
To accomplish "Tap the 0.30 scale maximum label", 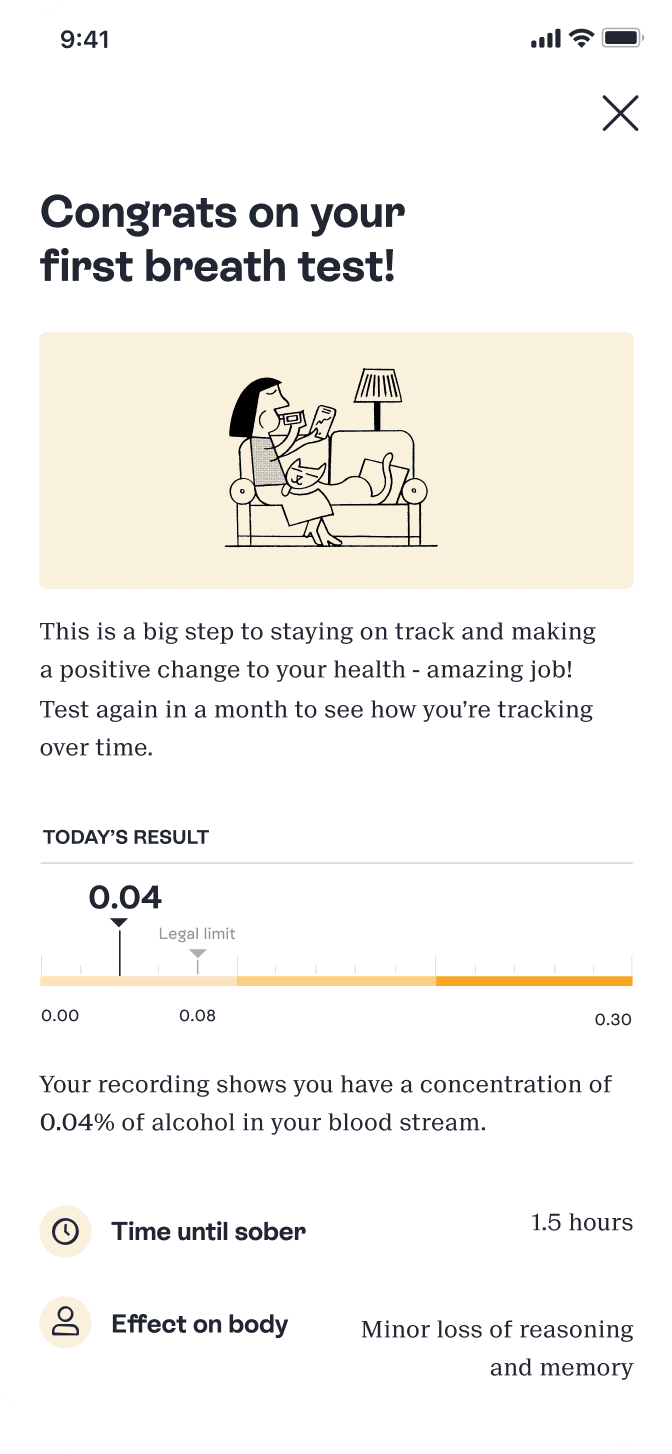I will pos(613,1020).
